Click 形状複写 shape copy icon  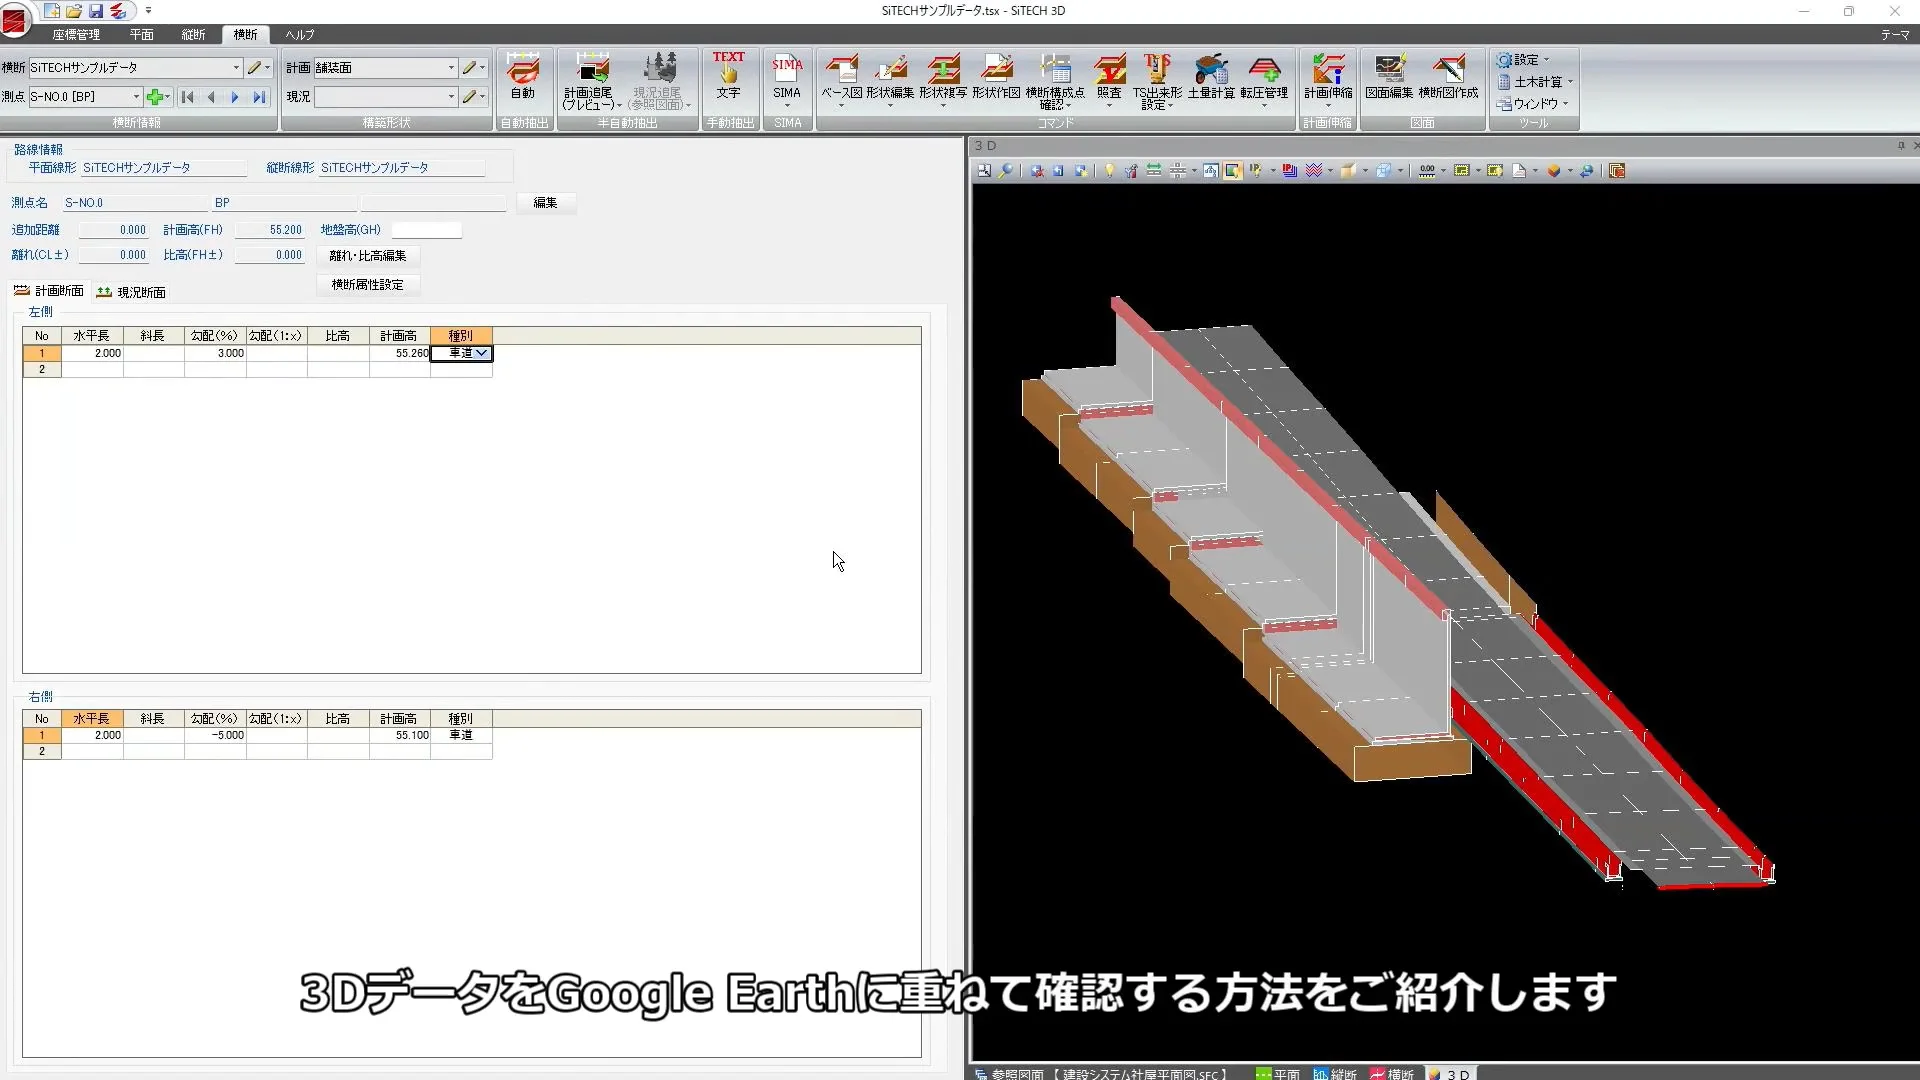pos(943,78)
